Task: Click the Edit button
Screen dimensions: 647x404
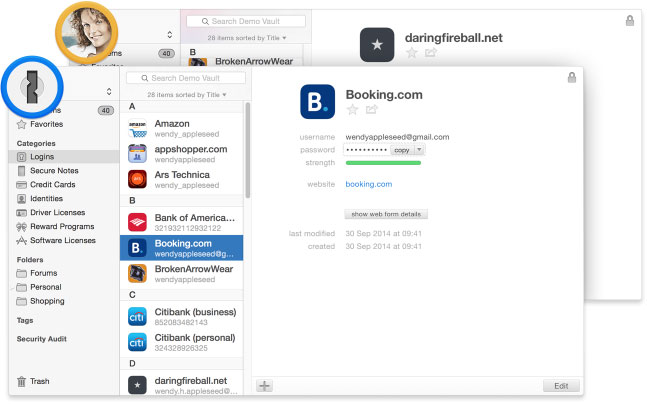Action: coord(561,386)
